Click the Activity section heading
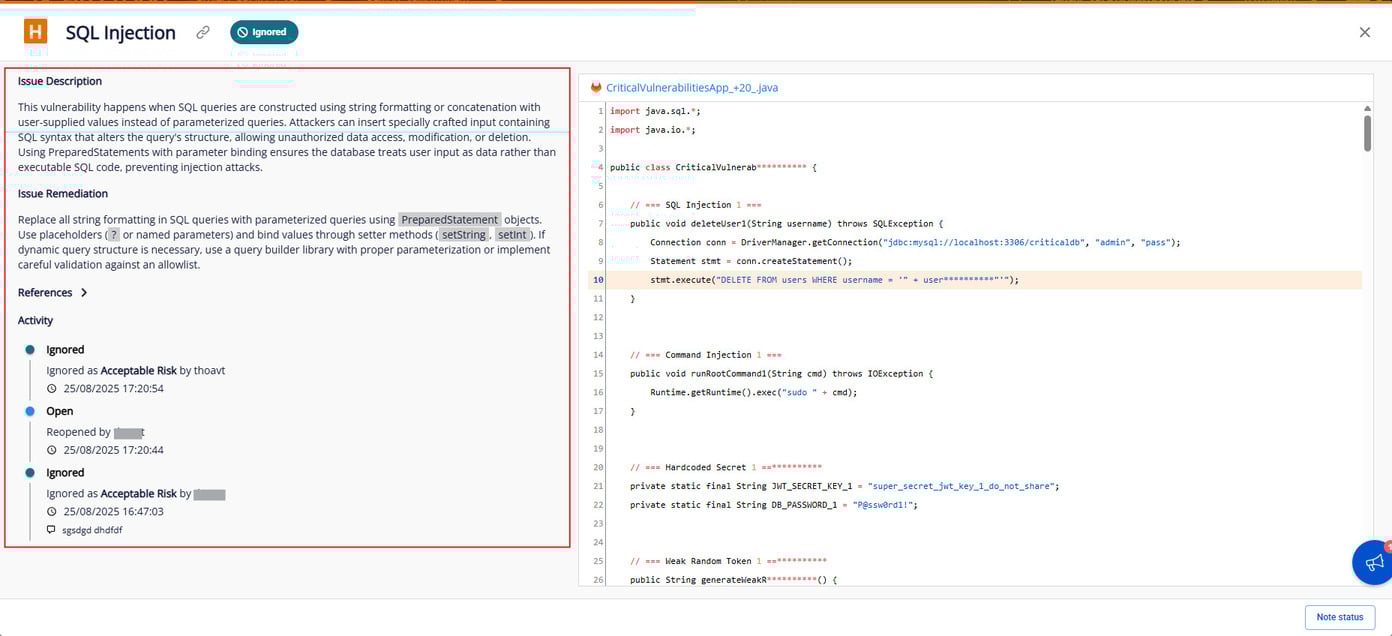This screenshot has height=636, width=1392. point(36,321)
